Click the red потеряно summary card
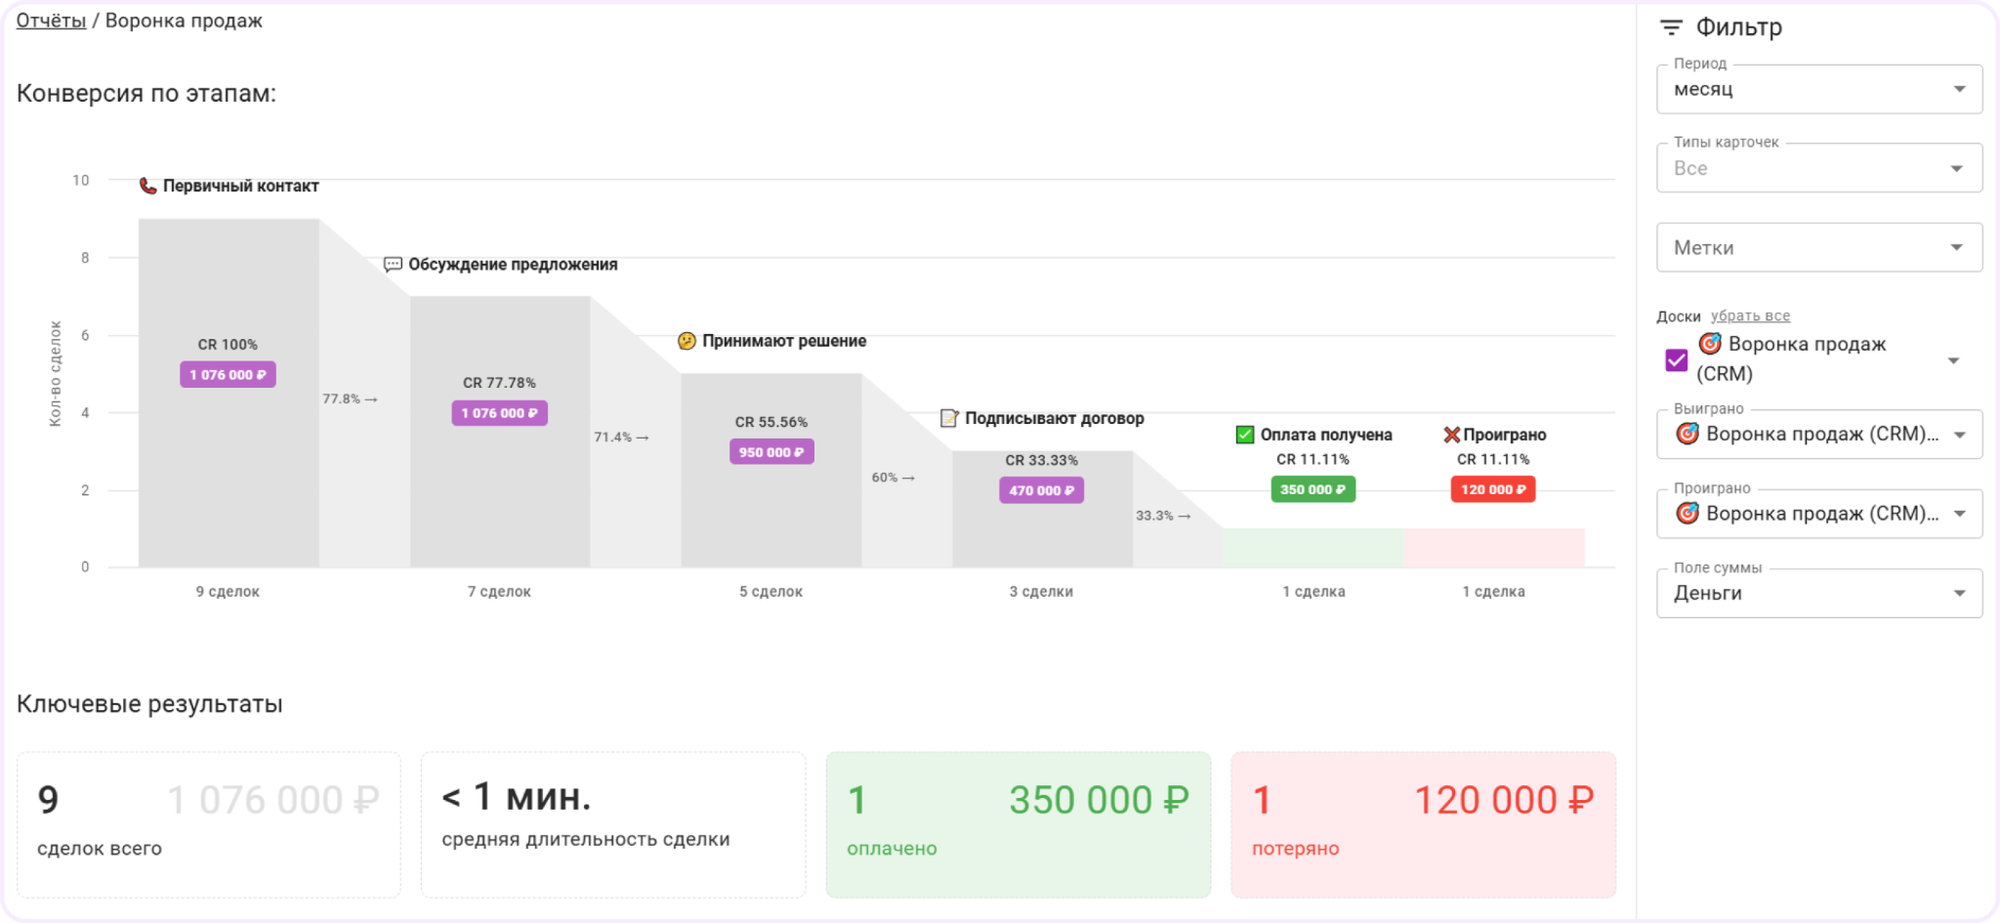Screen dimensions: 2000x923 click(1423, 825)
